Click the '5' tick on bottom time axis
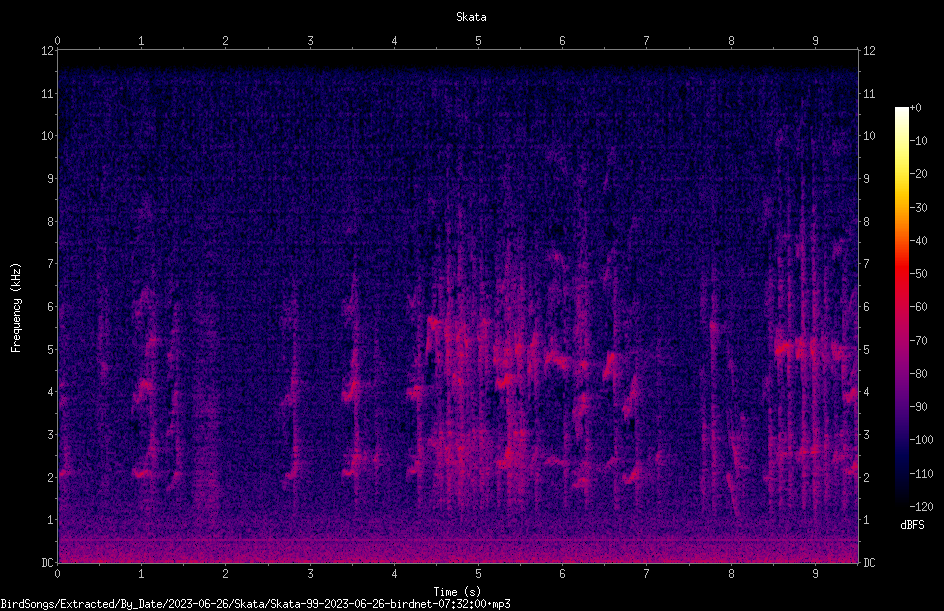 click(479, 574)
